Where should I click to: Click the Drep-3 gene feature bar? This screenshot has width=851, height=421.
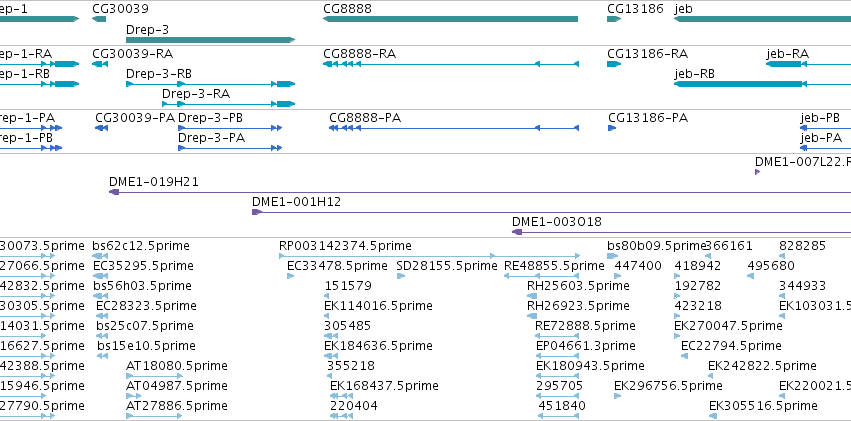(x=211, y=40)
